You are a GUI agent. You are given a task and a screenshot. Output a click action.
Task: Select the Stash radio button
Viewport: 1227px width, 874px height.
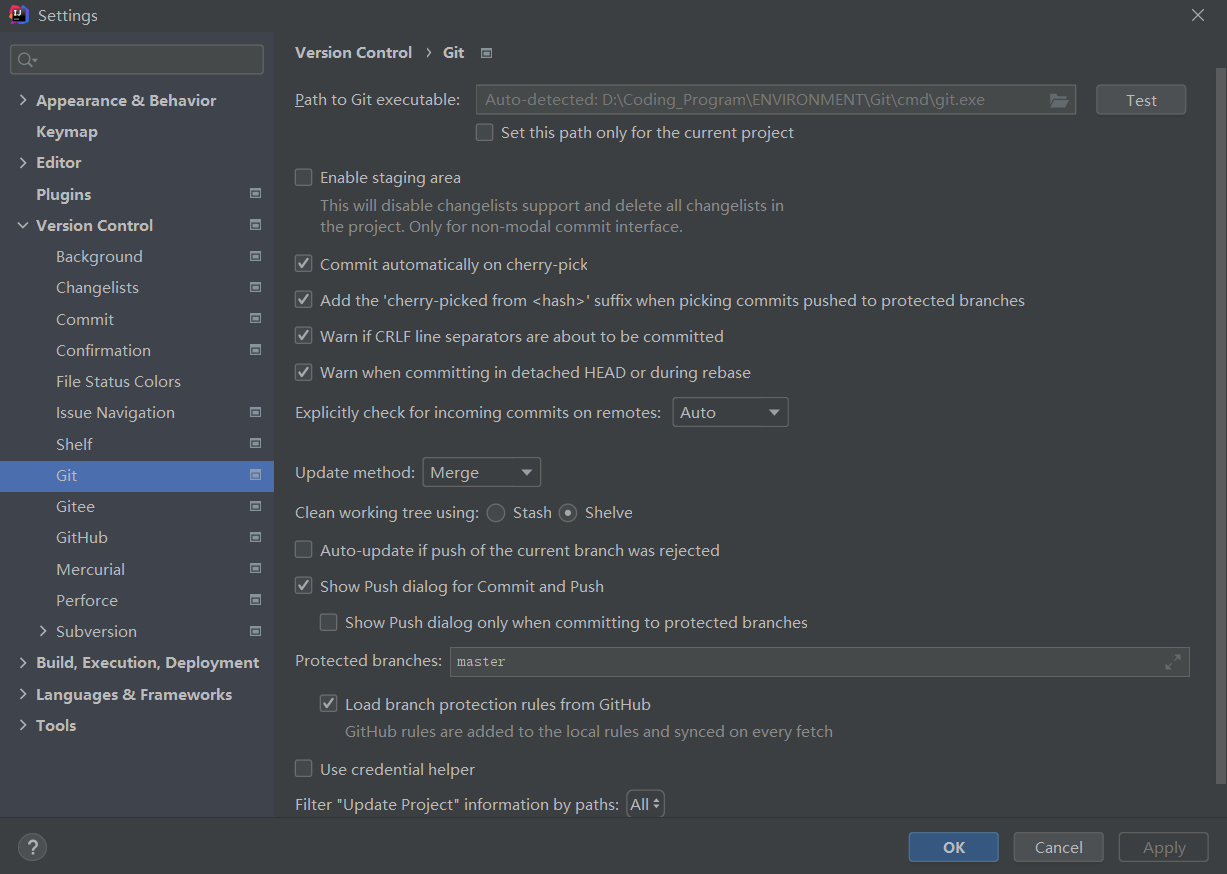pyautogui.click(x=496, y=513)
